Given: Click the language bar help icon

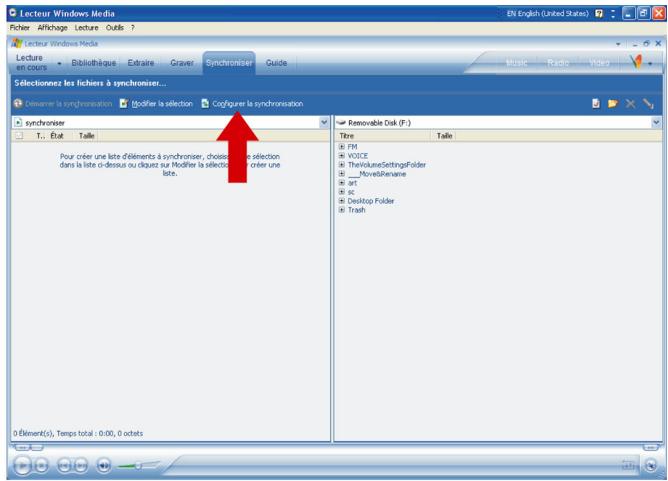Looking at the screenshot, I should (x=599, y=14).
